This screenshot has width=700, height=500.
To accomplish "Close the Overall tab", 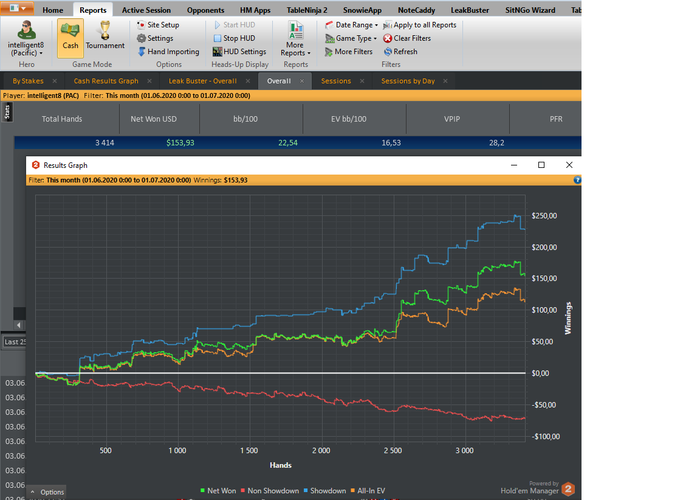I will (x=302, y=81).
